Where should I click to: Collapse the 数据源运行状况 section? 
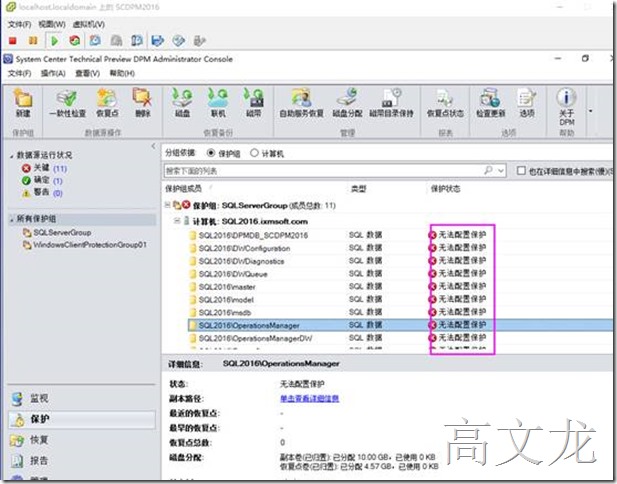coord(12,156)
